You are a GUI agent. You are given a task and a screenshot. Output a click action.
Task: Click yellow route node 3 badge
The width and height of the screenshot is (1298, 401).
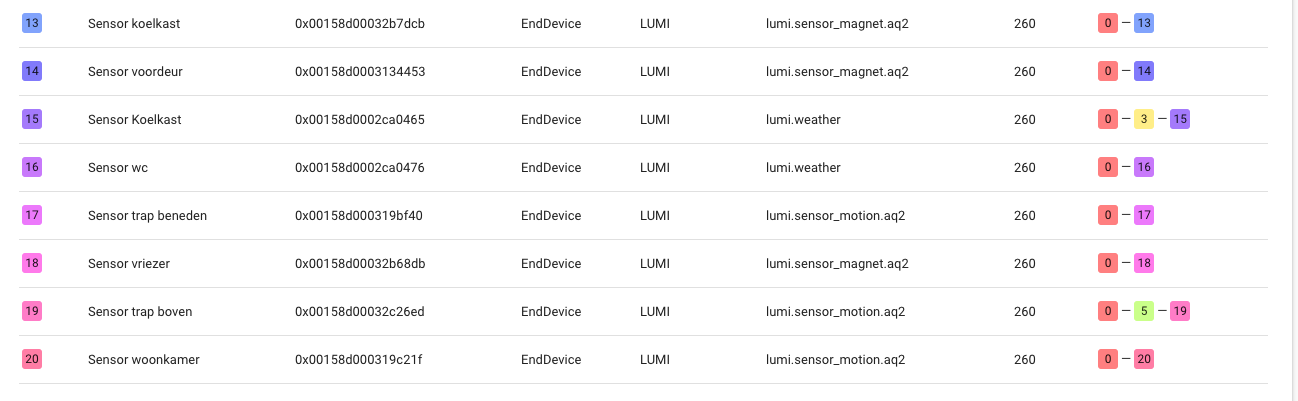[x=1144, y=119]
